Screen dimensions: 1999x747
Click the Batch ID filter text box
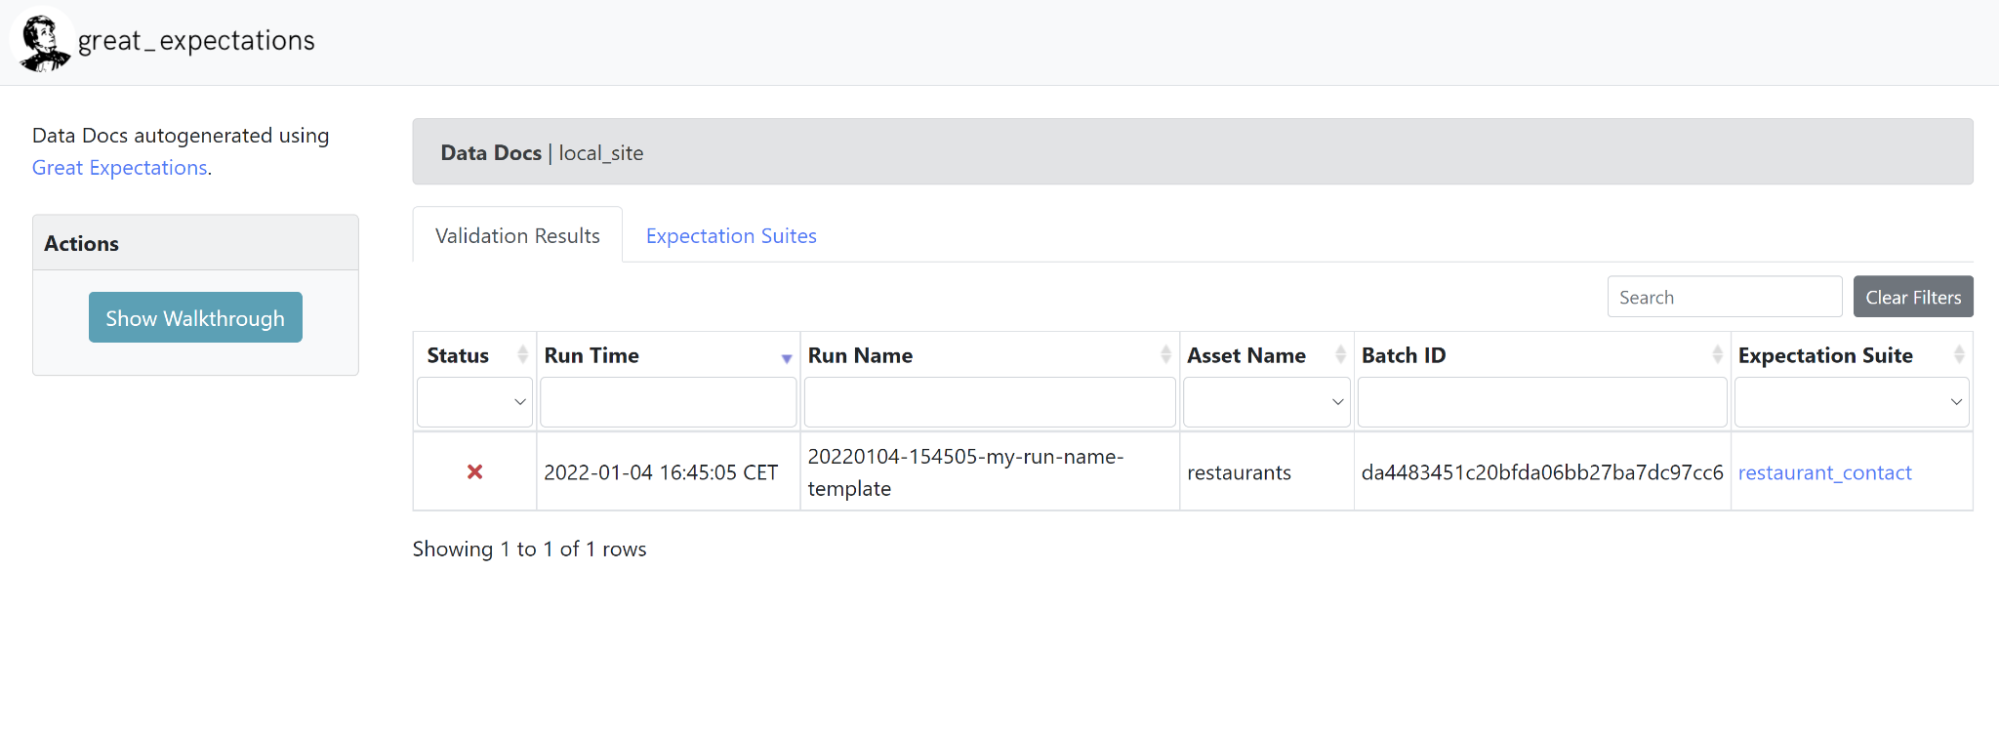[x=1542, y=402]
